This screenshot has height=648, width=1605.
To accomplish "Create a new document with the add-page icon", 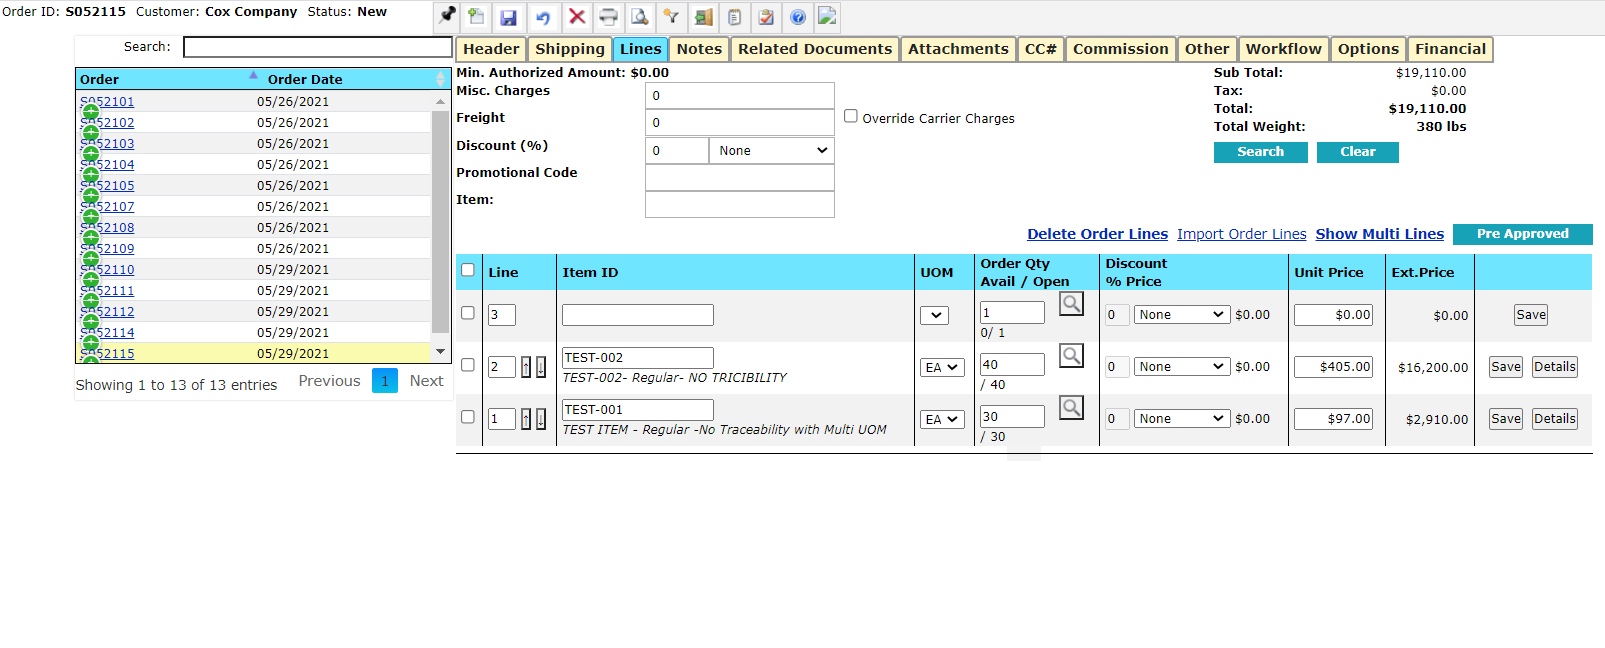I will pyautogui.click(x=477, y=17).
